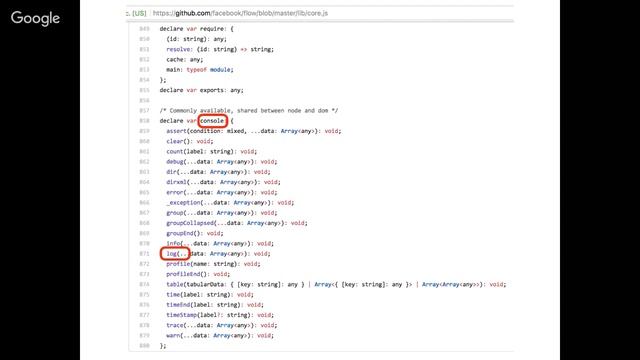Click line number 871 beside the log declaration
This screenshot has height=360, width=640.
tap(144, 253)
